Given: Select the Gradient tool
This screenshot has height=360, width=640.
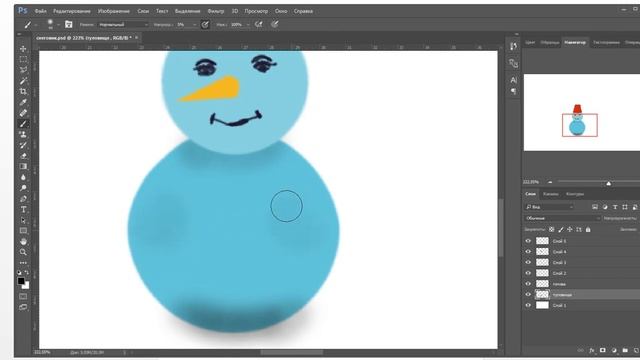Looking at the screenshot, I should (23, 167).
